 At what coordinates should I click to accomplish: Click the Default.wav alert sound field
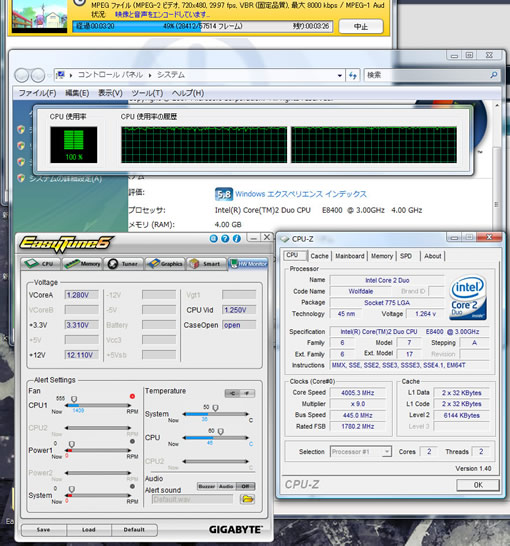(192, 499)
